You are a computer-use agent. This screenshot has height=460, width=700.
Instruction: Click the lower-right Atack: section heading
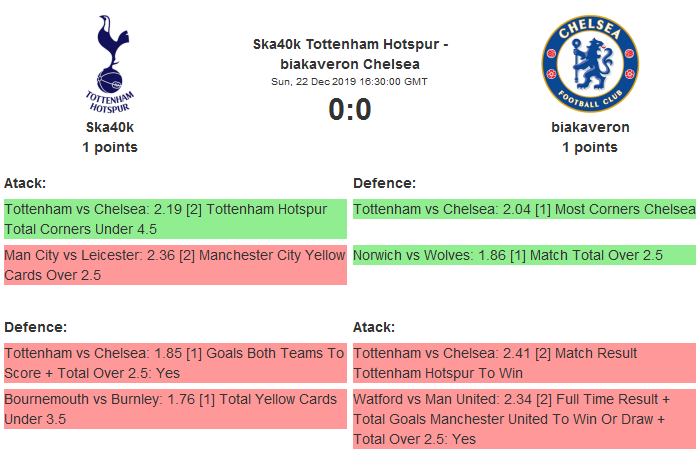(x=374, y=327)
